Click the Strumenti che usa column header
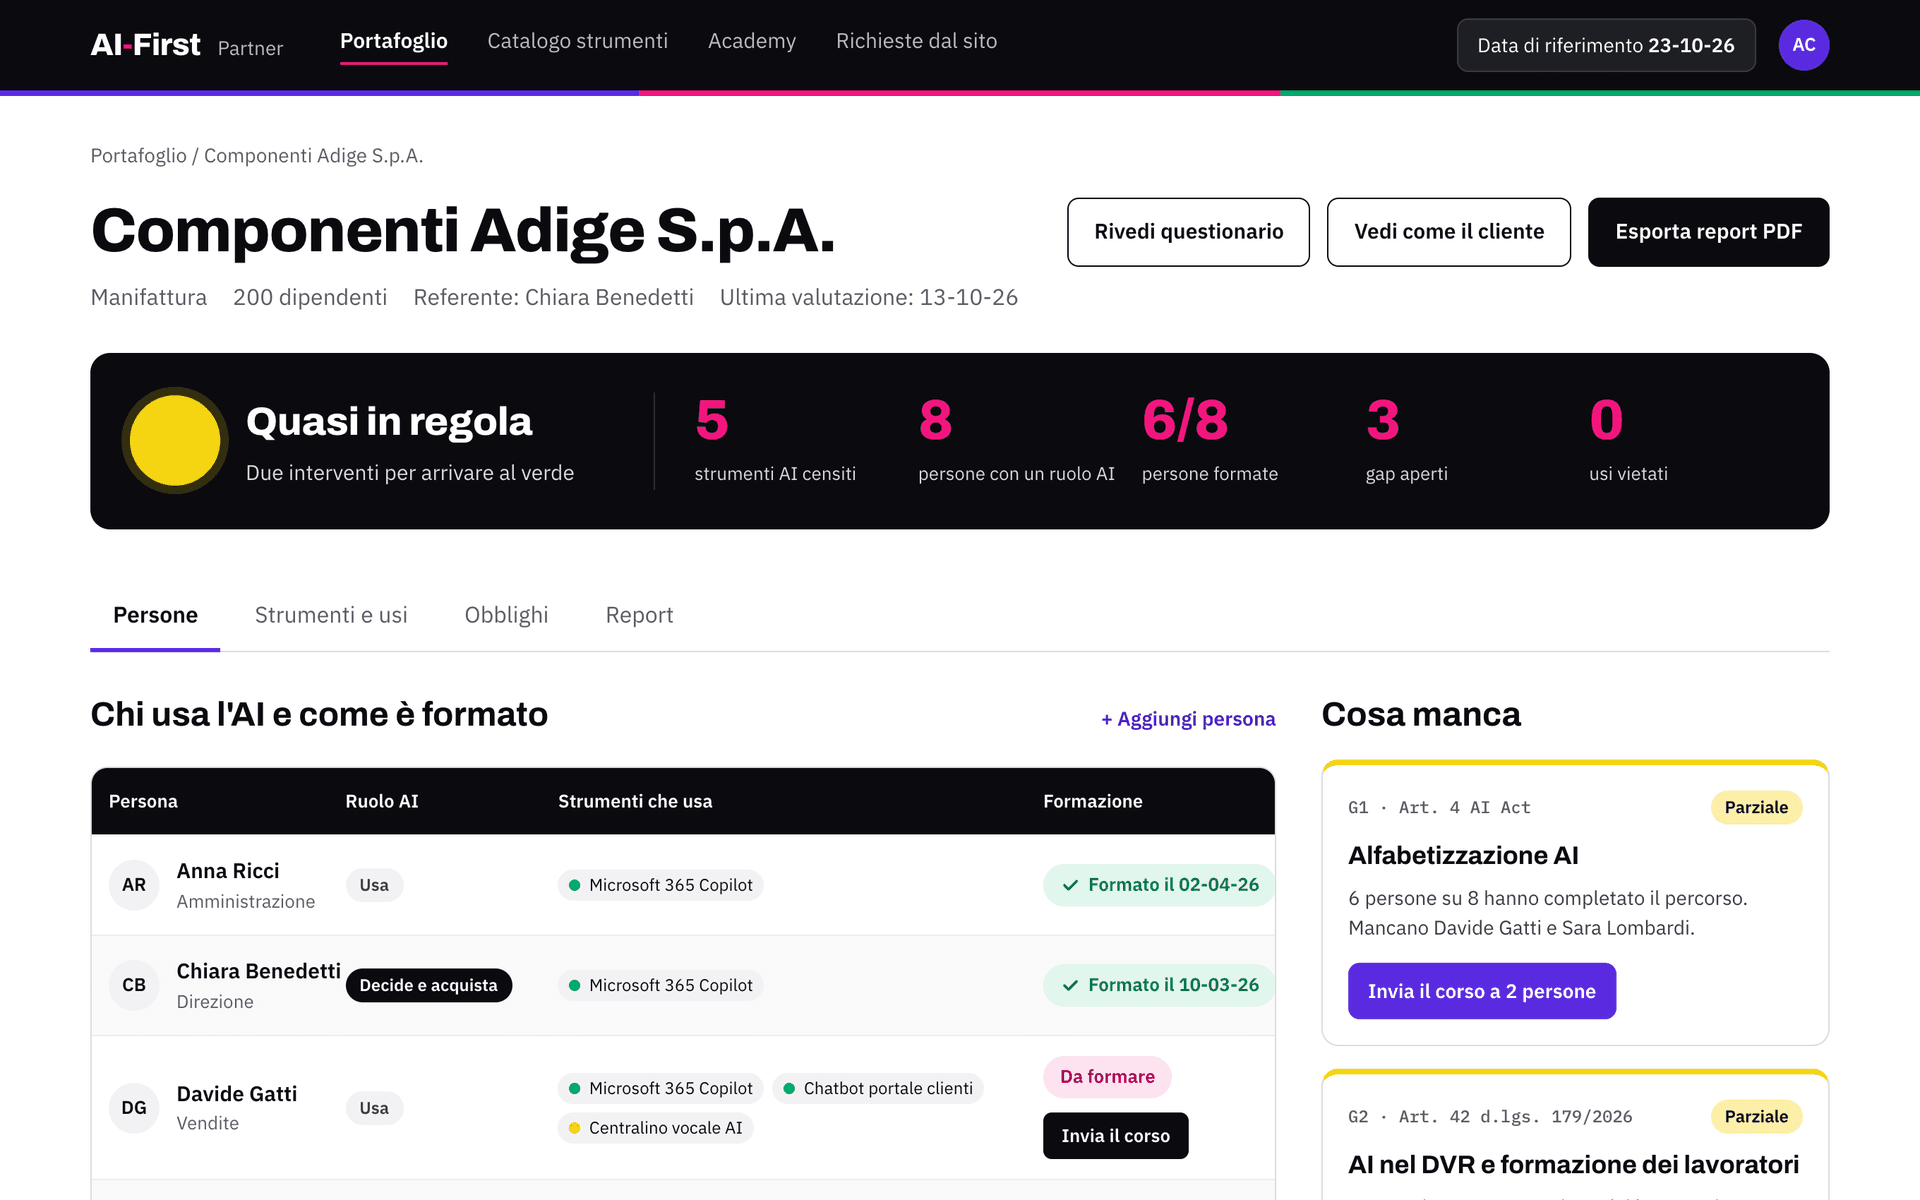The height and width of the screenshot is (1200, 1920). coord(635,801)
